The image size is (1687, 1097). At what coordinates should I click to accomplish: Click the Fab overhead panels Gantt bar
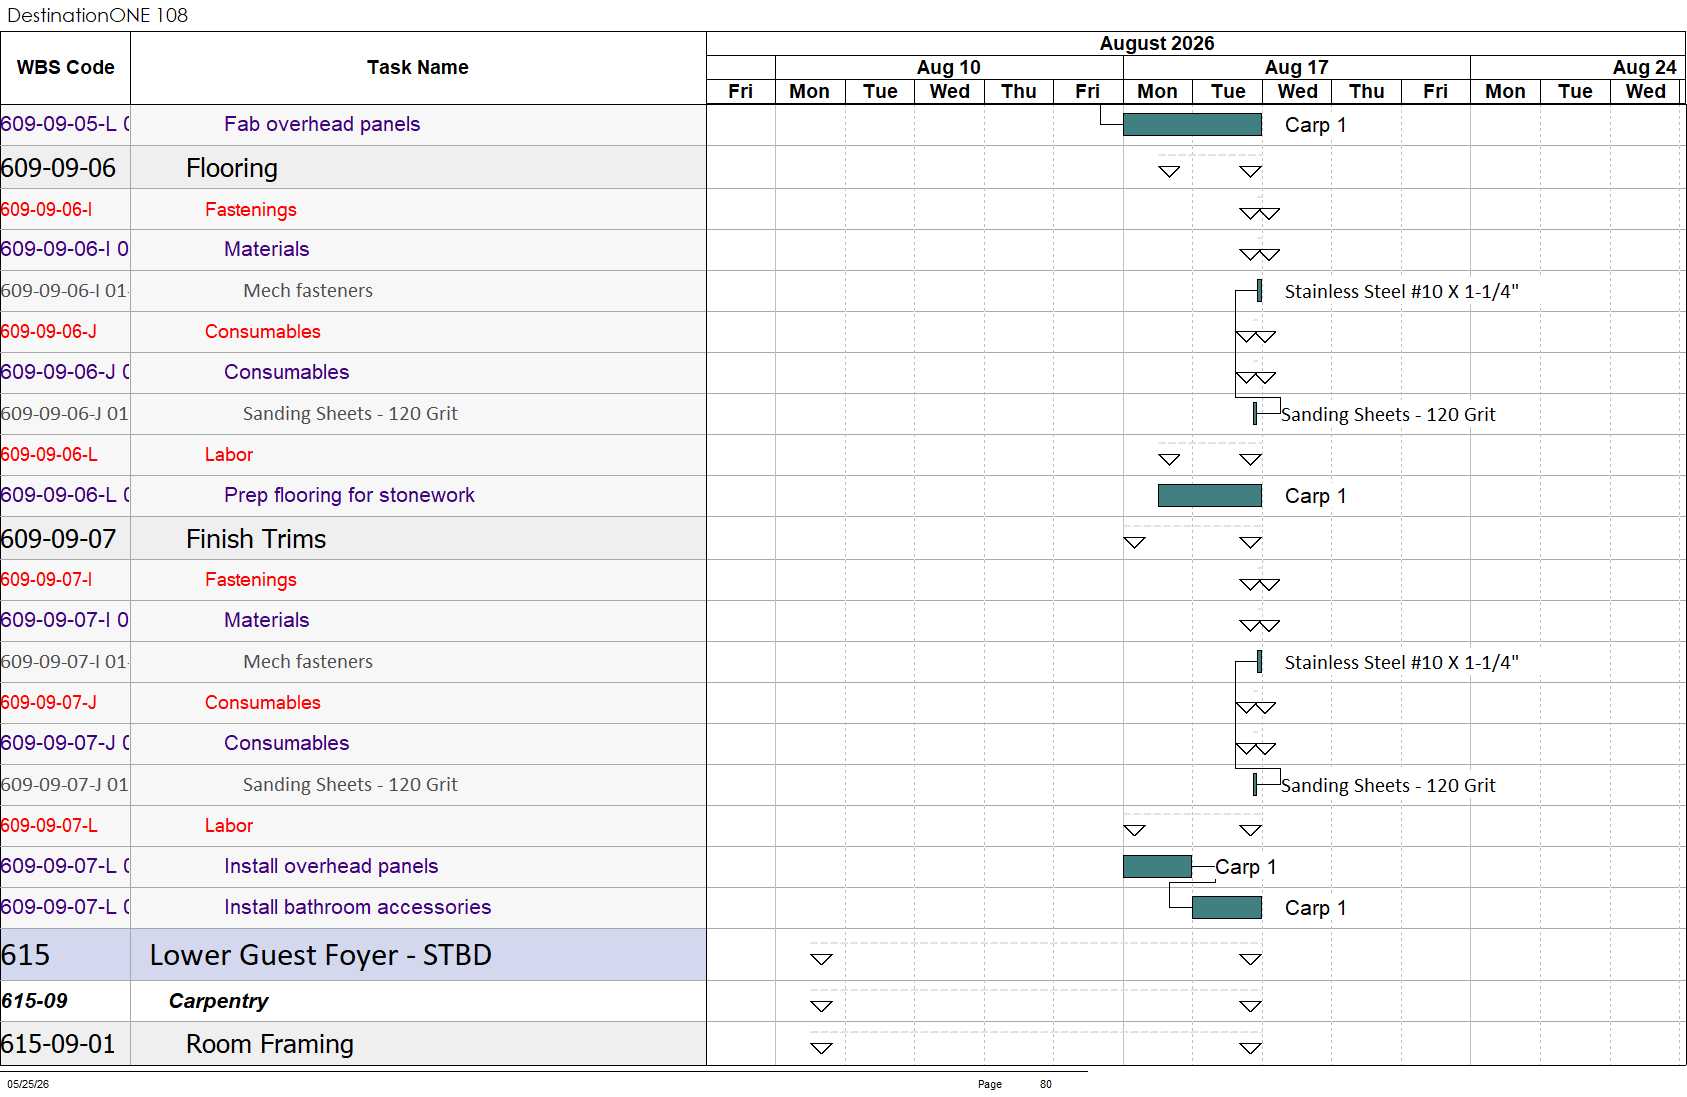(1192, 125)
